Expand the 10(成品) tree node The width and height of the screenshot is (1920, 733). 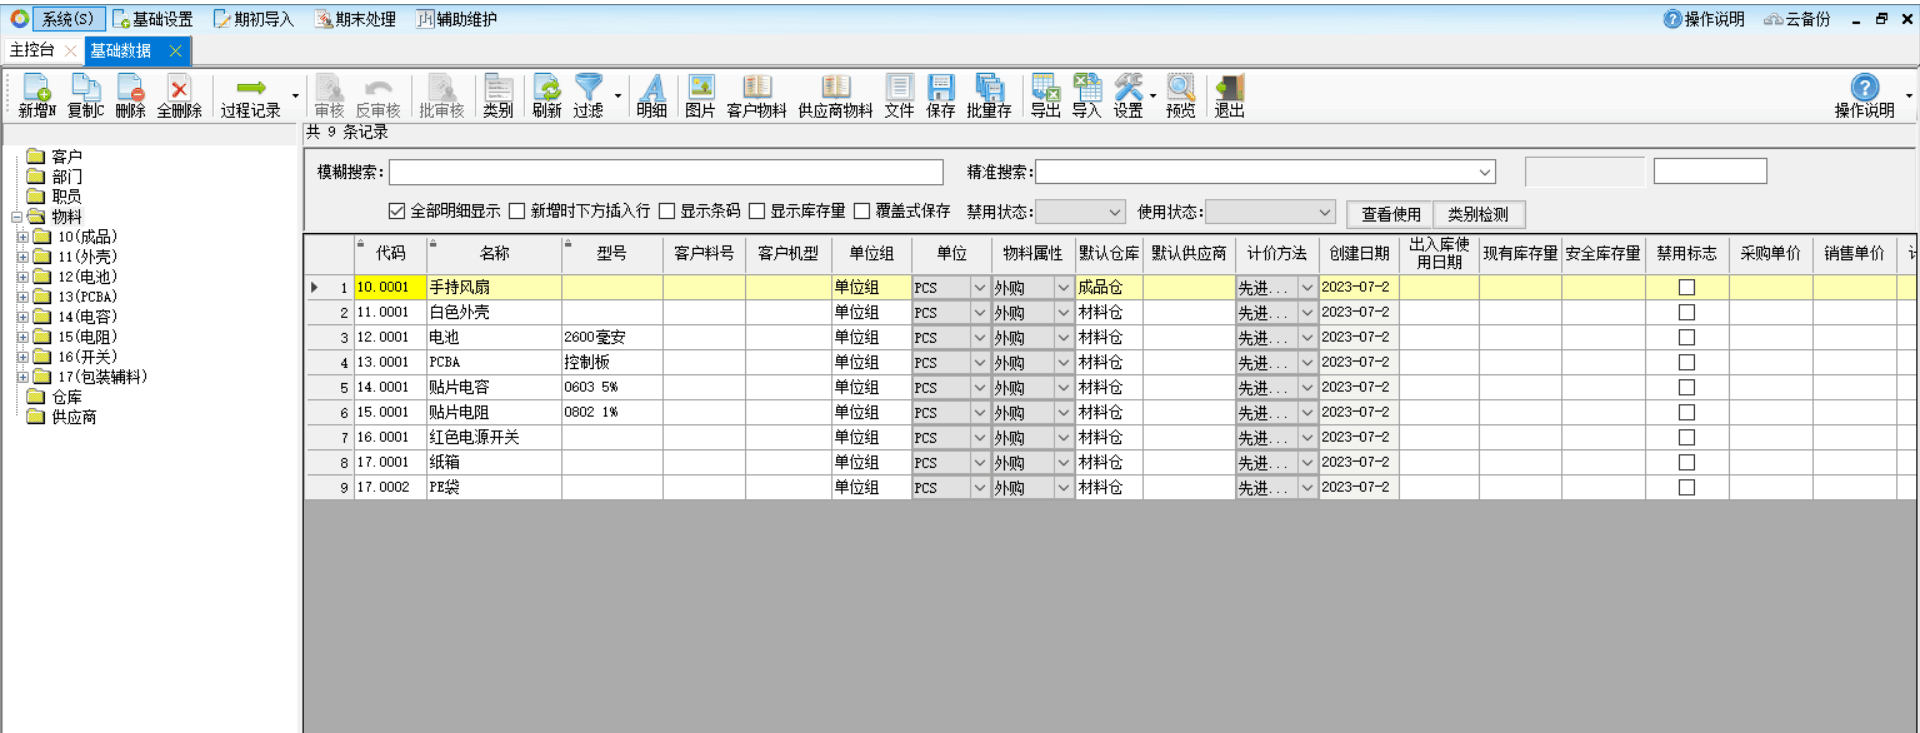click(x=22, y=237)
